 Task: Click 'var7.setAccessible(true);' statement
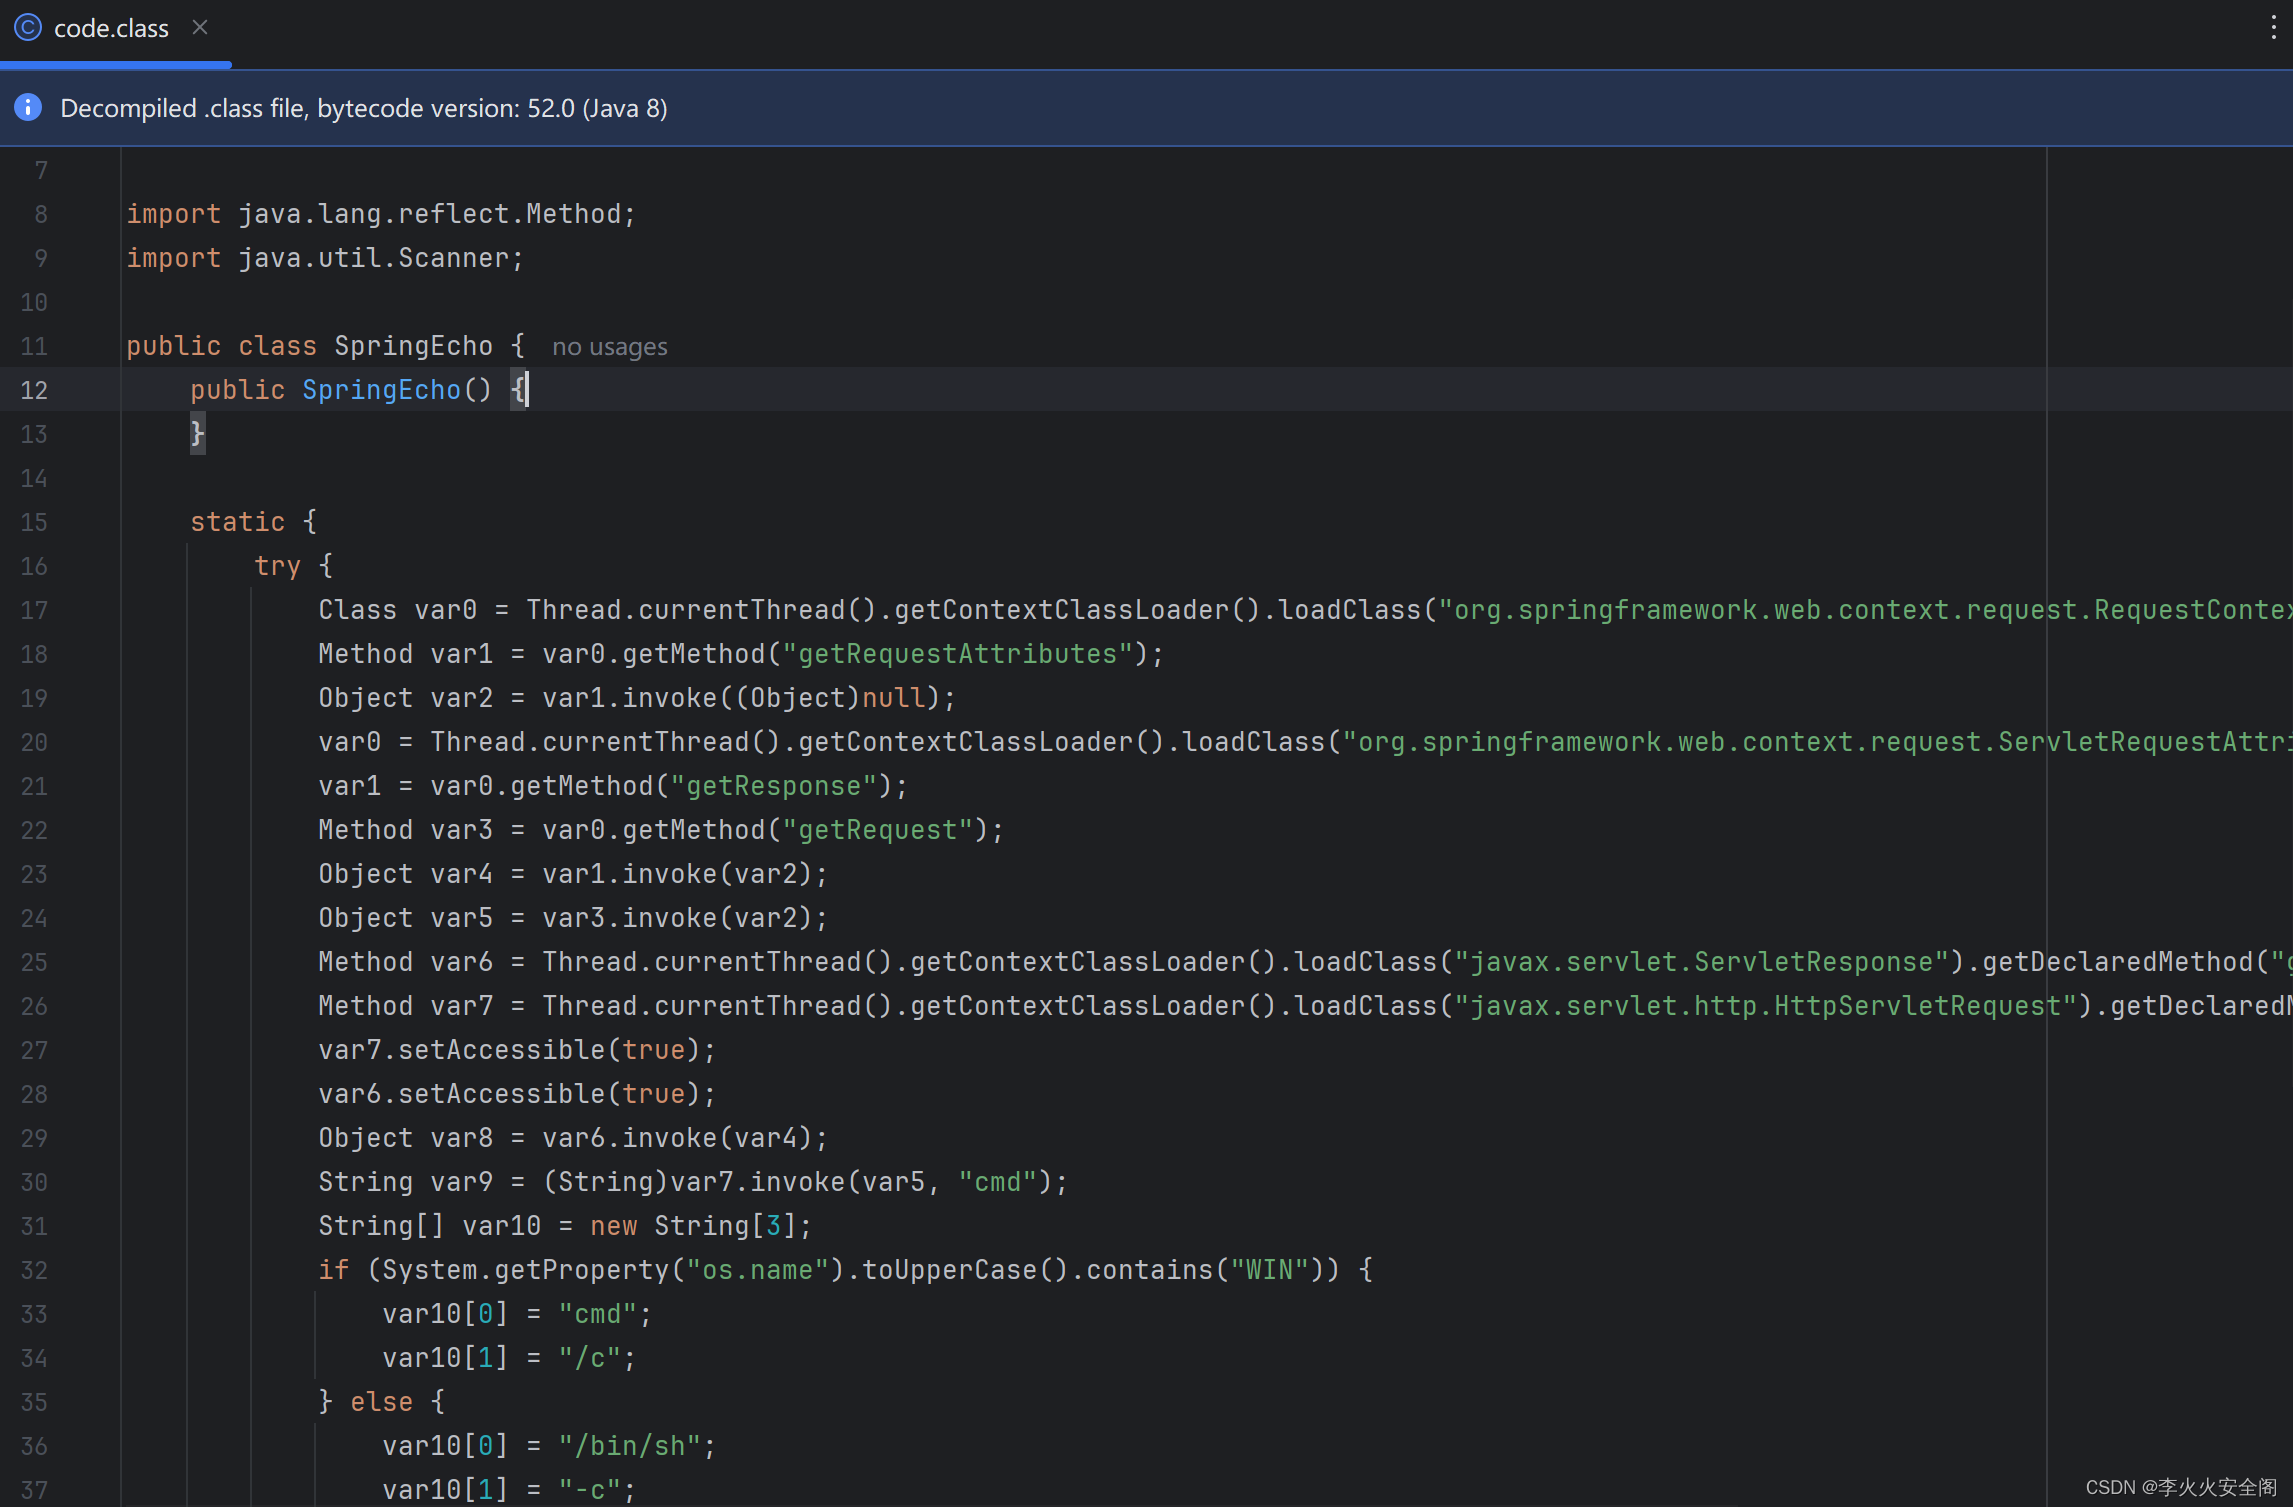tap(518, 1050)
